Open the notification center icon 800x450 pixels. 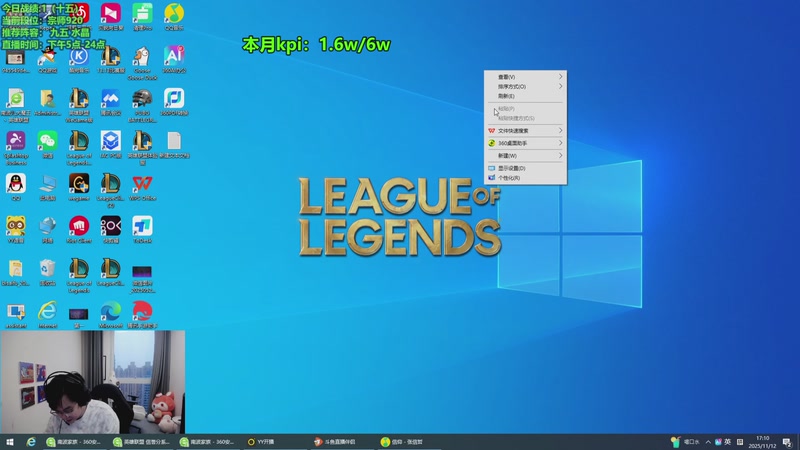click(787, 442)
